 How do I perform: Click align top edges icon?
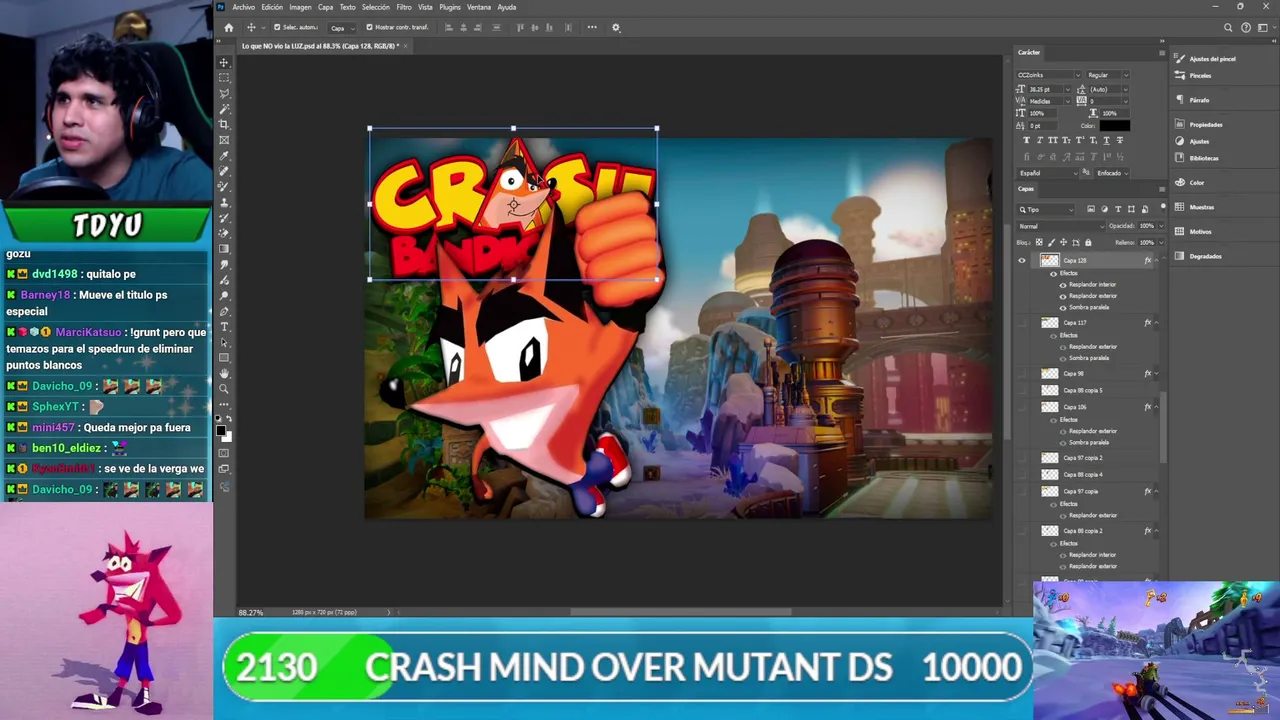(x=520, y=27)
